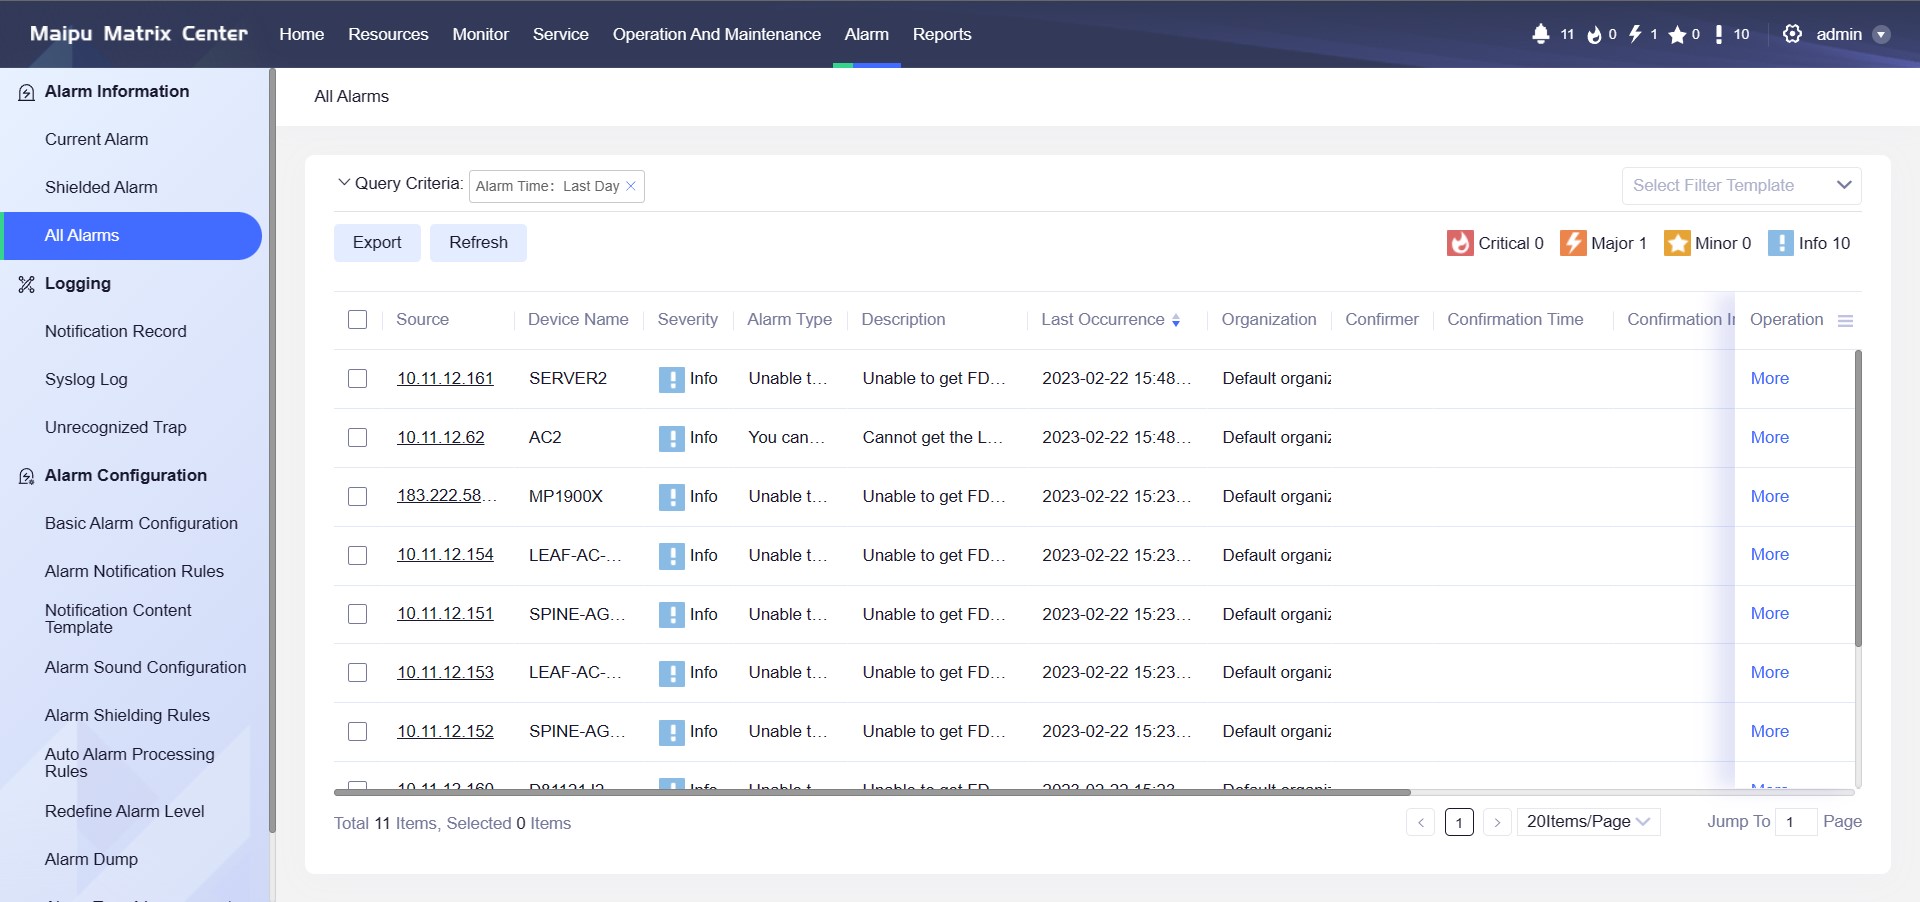Viewport: 1920px width, 902px height.
Task: Check the 10.11.12.161 row checkbox
Action: pos(357,378)
